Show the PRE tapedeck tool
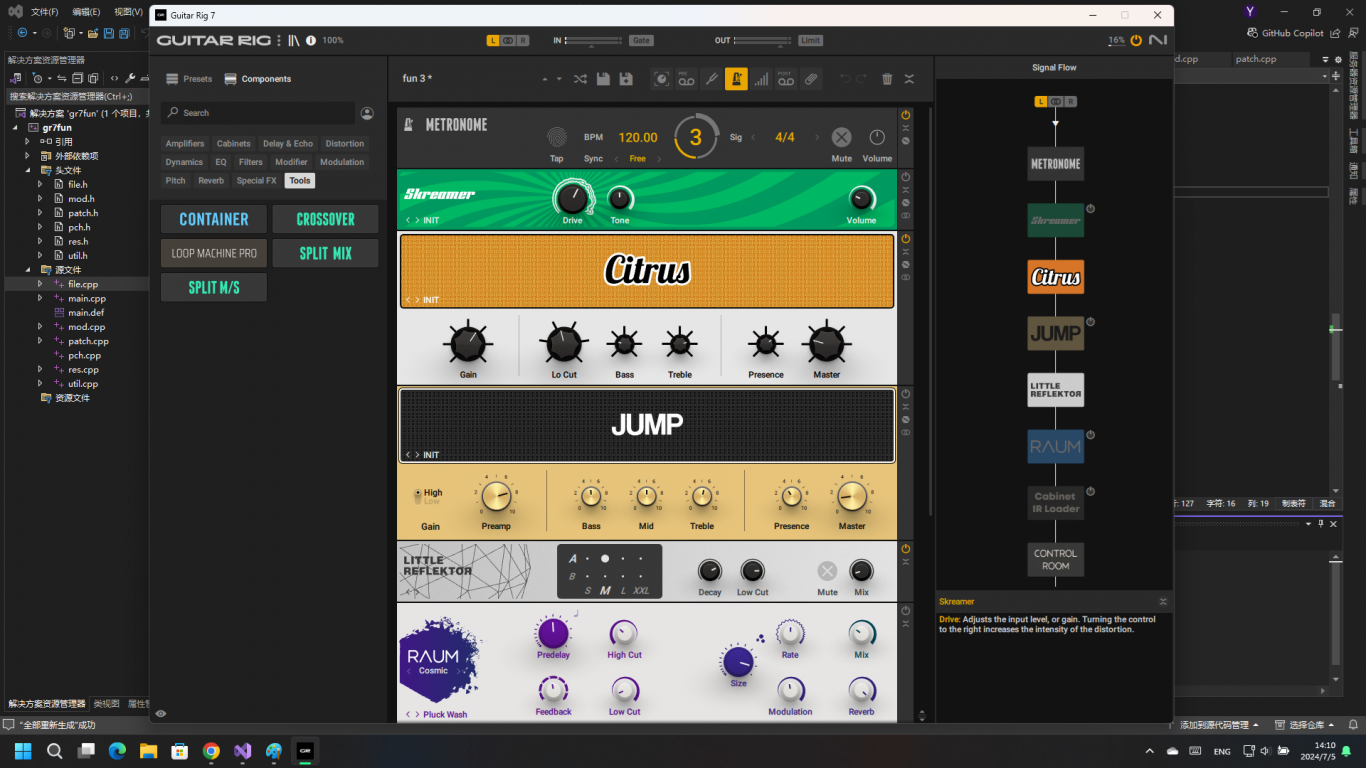 pyautogui.click(x=686, y=79)
